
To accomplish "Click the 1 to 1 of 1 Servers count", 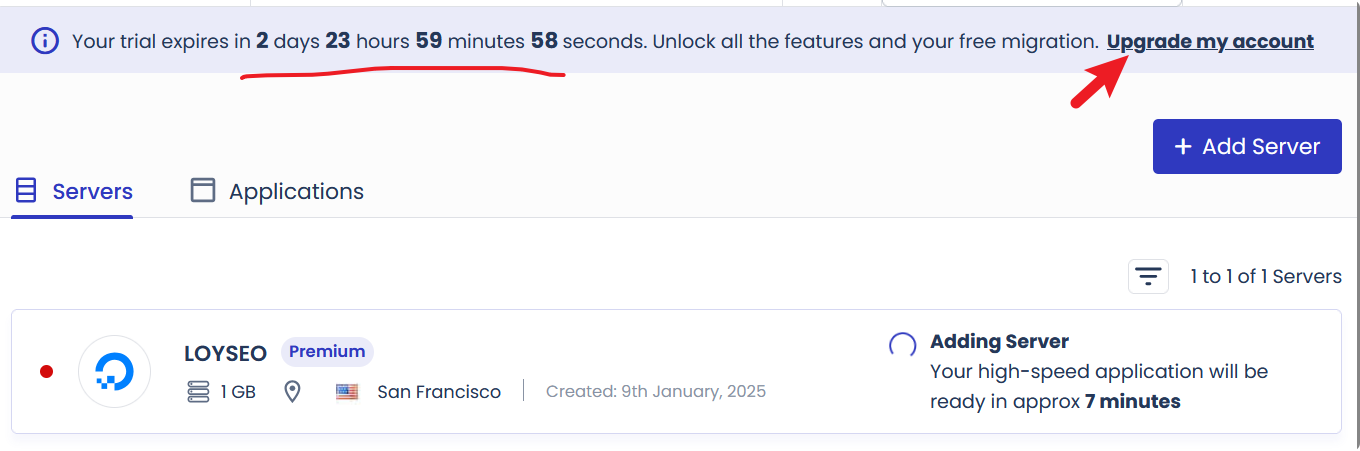I will [x=1265, y=277].
